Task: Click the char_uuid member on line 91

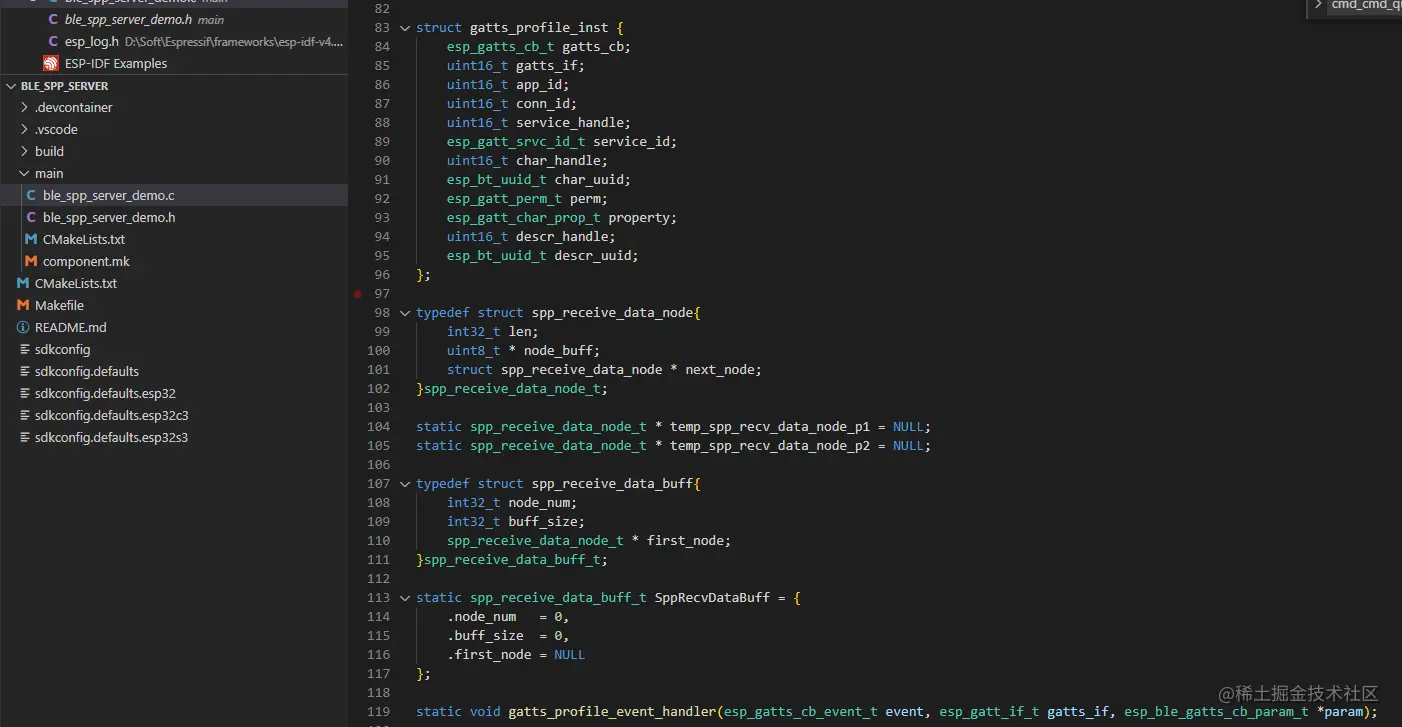Action: click(x=589, y=180)
